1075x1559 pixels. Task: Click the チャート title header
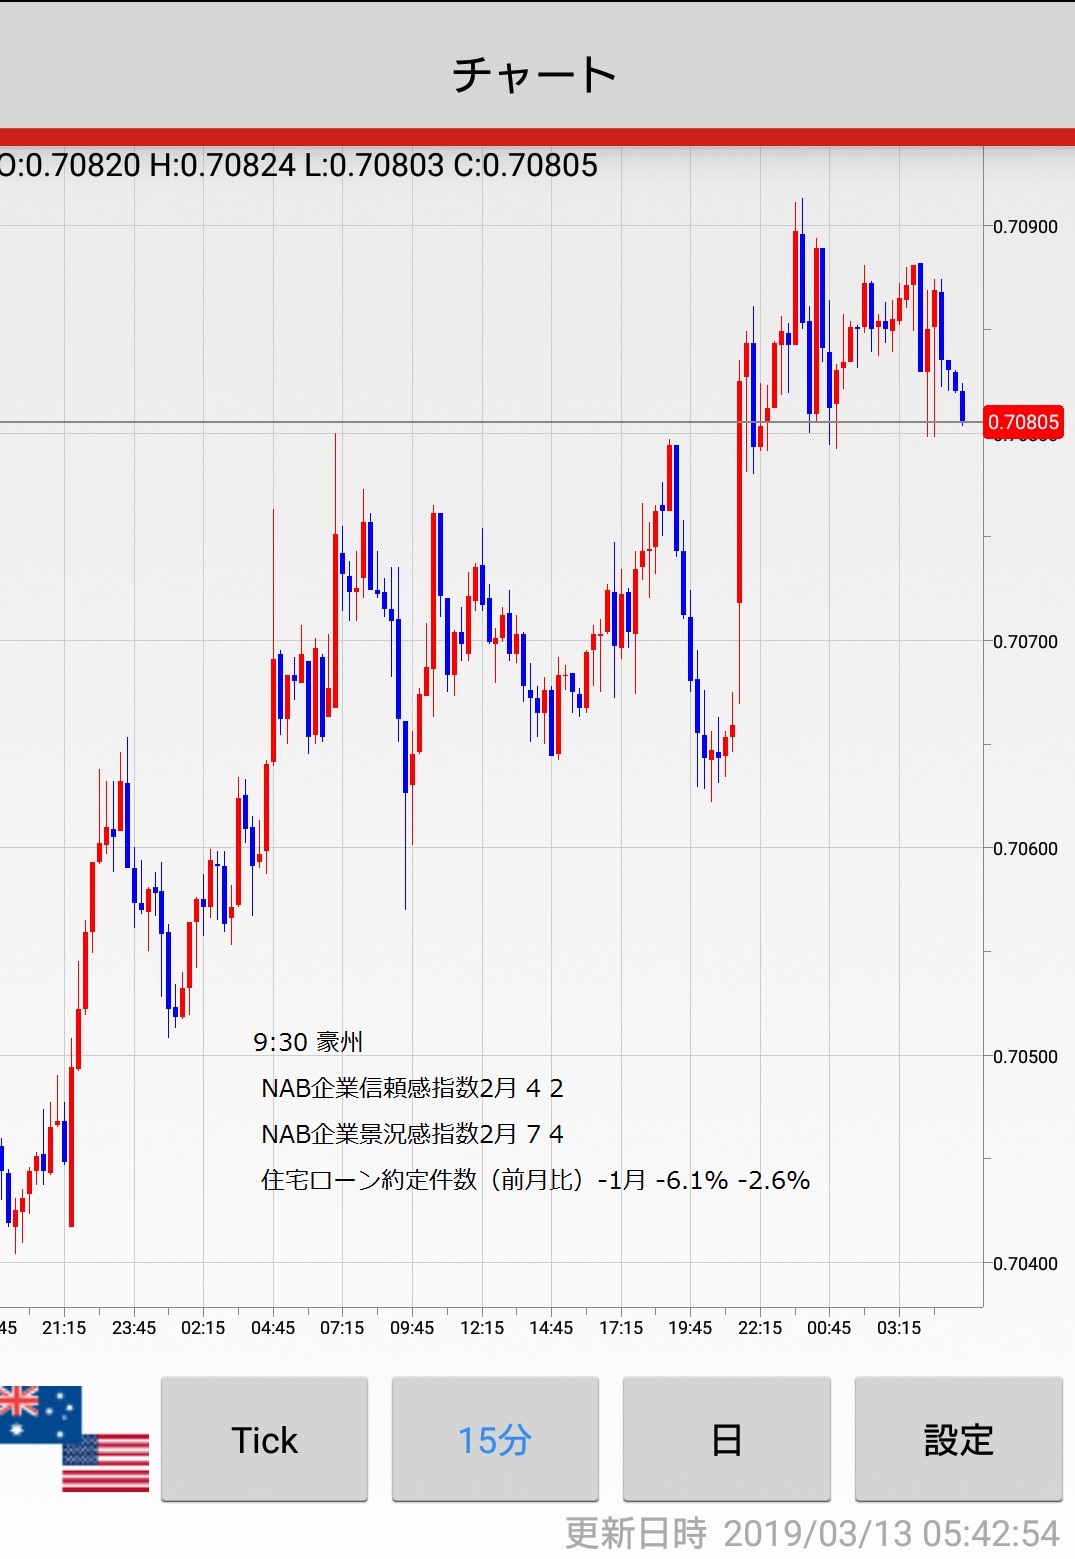(536, 75)
